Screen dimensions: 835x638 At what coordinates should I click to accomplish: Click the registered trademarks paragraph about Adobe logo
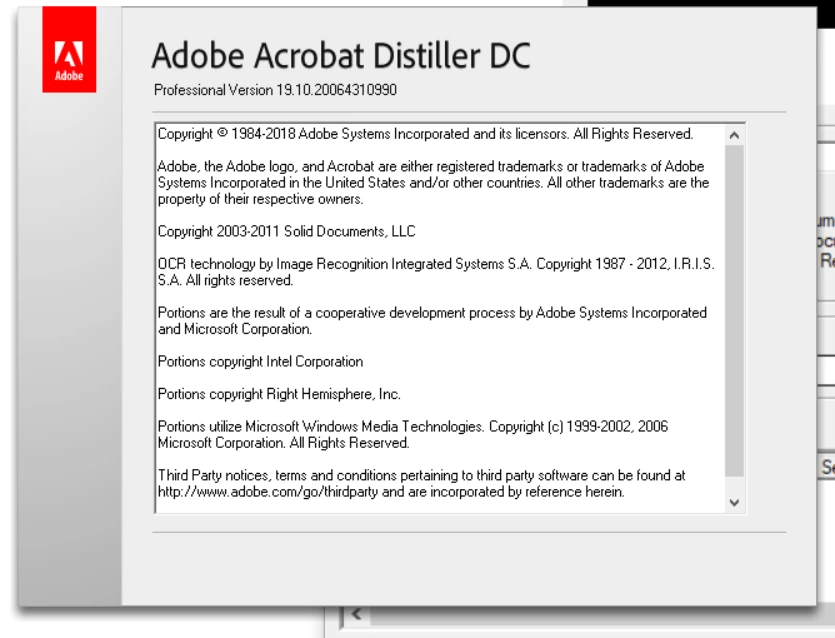433,183
